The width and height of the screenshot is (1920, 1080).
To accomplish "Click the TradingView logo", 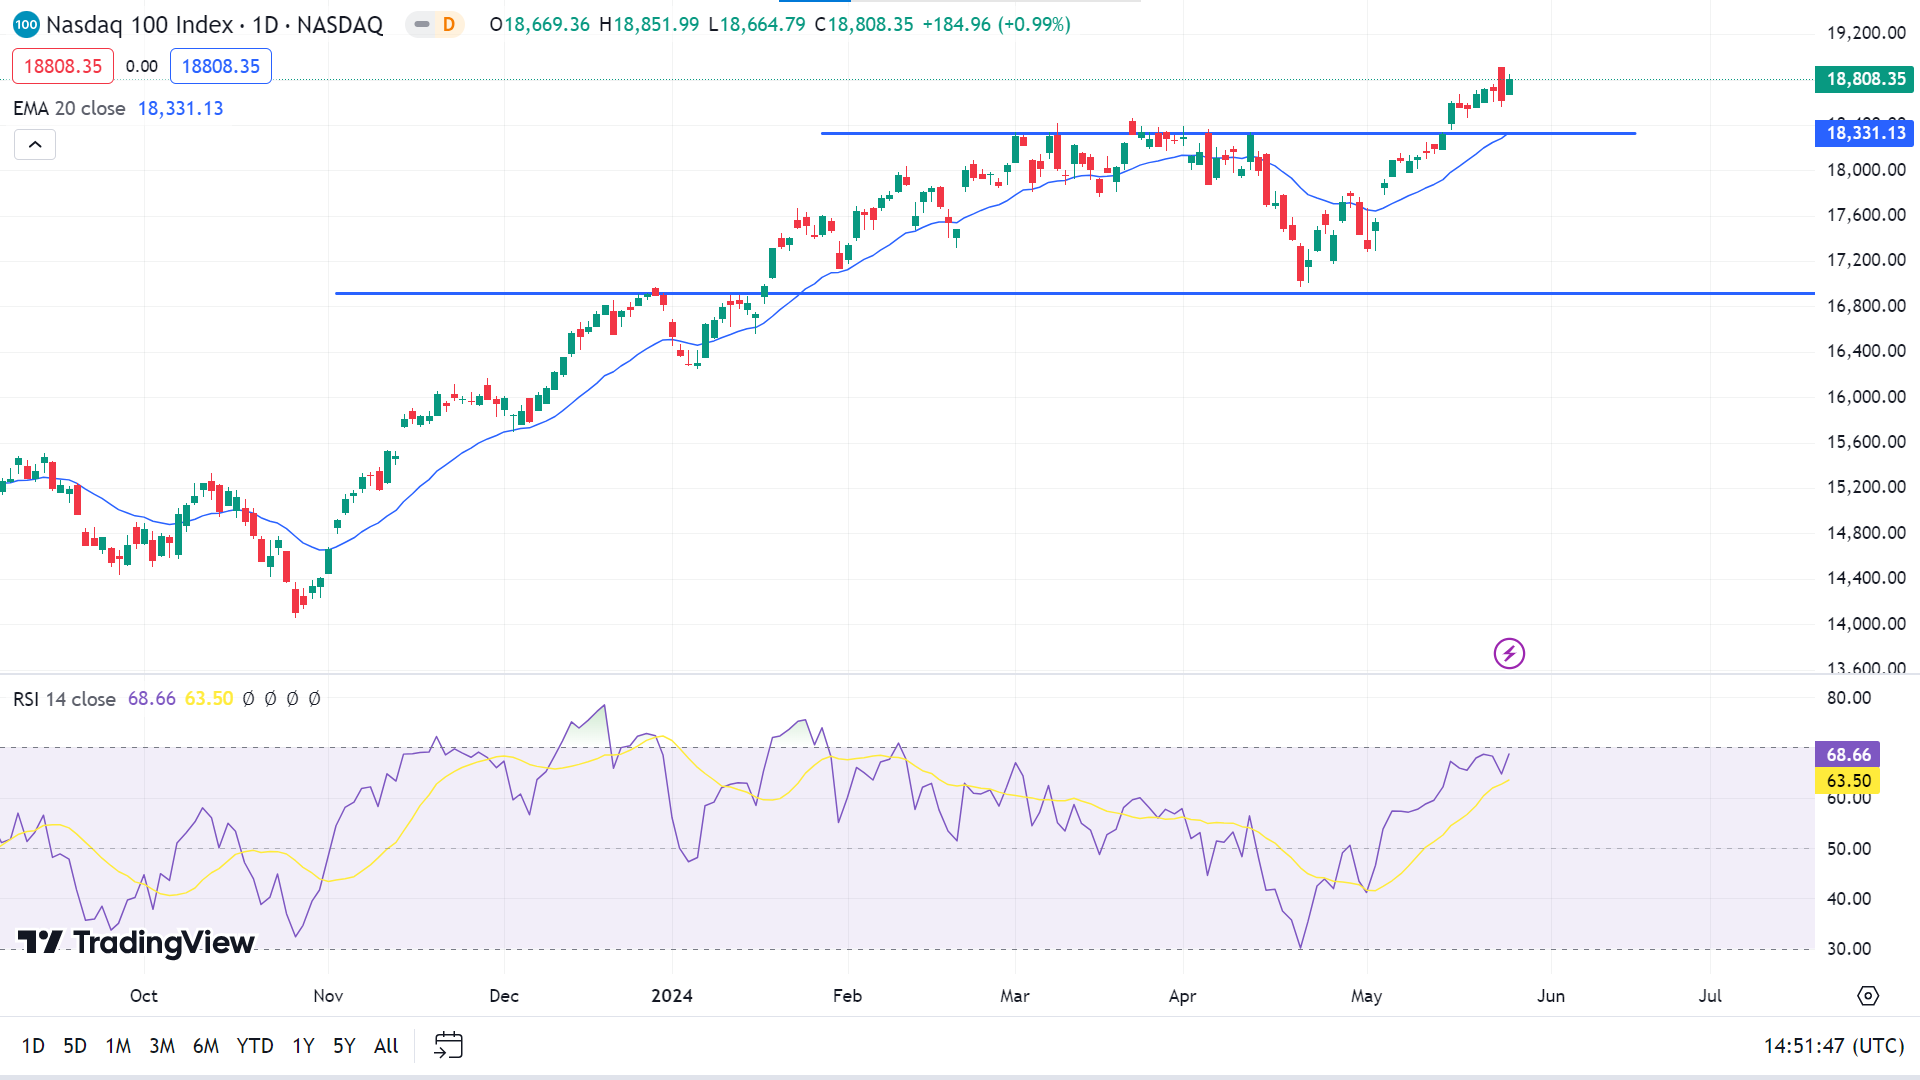I will (x=136, y=942).
